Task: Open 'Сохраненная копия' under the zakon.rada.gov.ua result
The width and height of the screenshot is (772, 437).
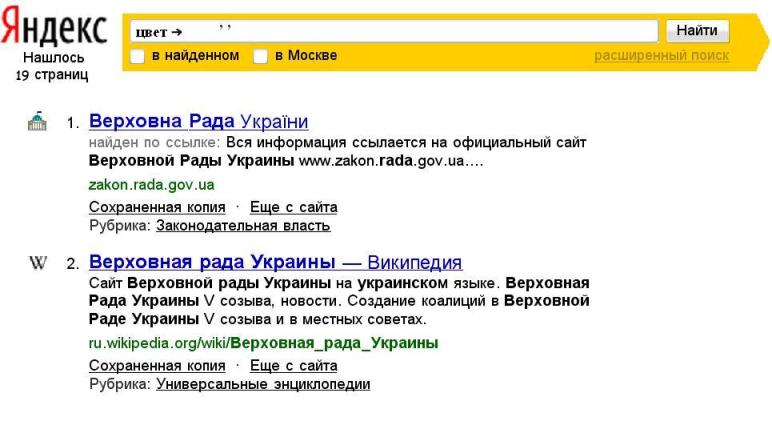Action: click(x=157, y=207)
